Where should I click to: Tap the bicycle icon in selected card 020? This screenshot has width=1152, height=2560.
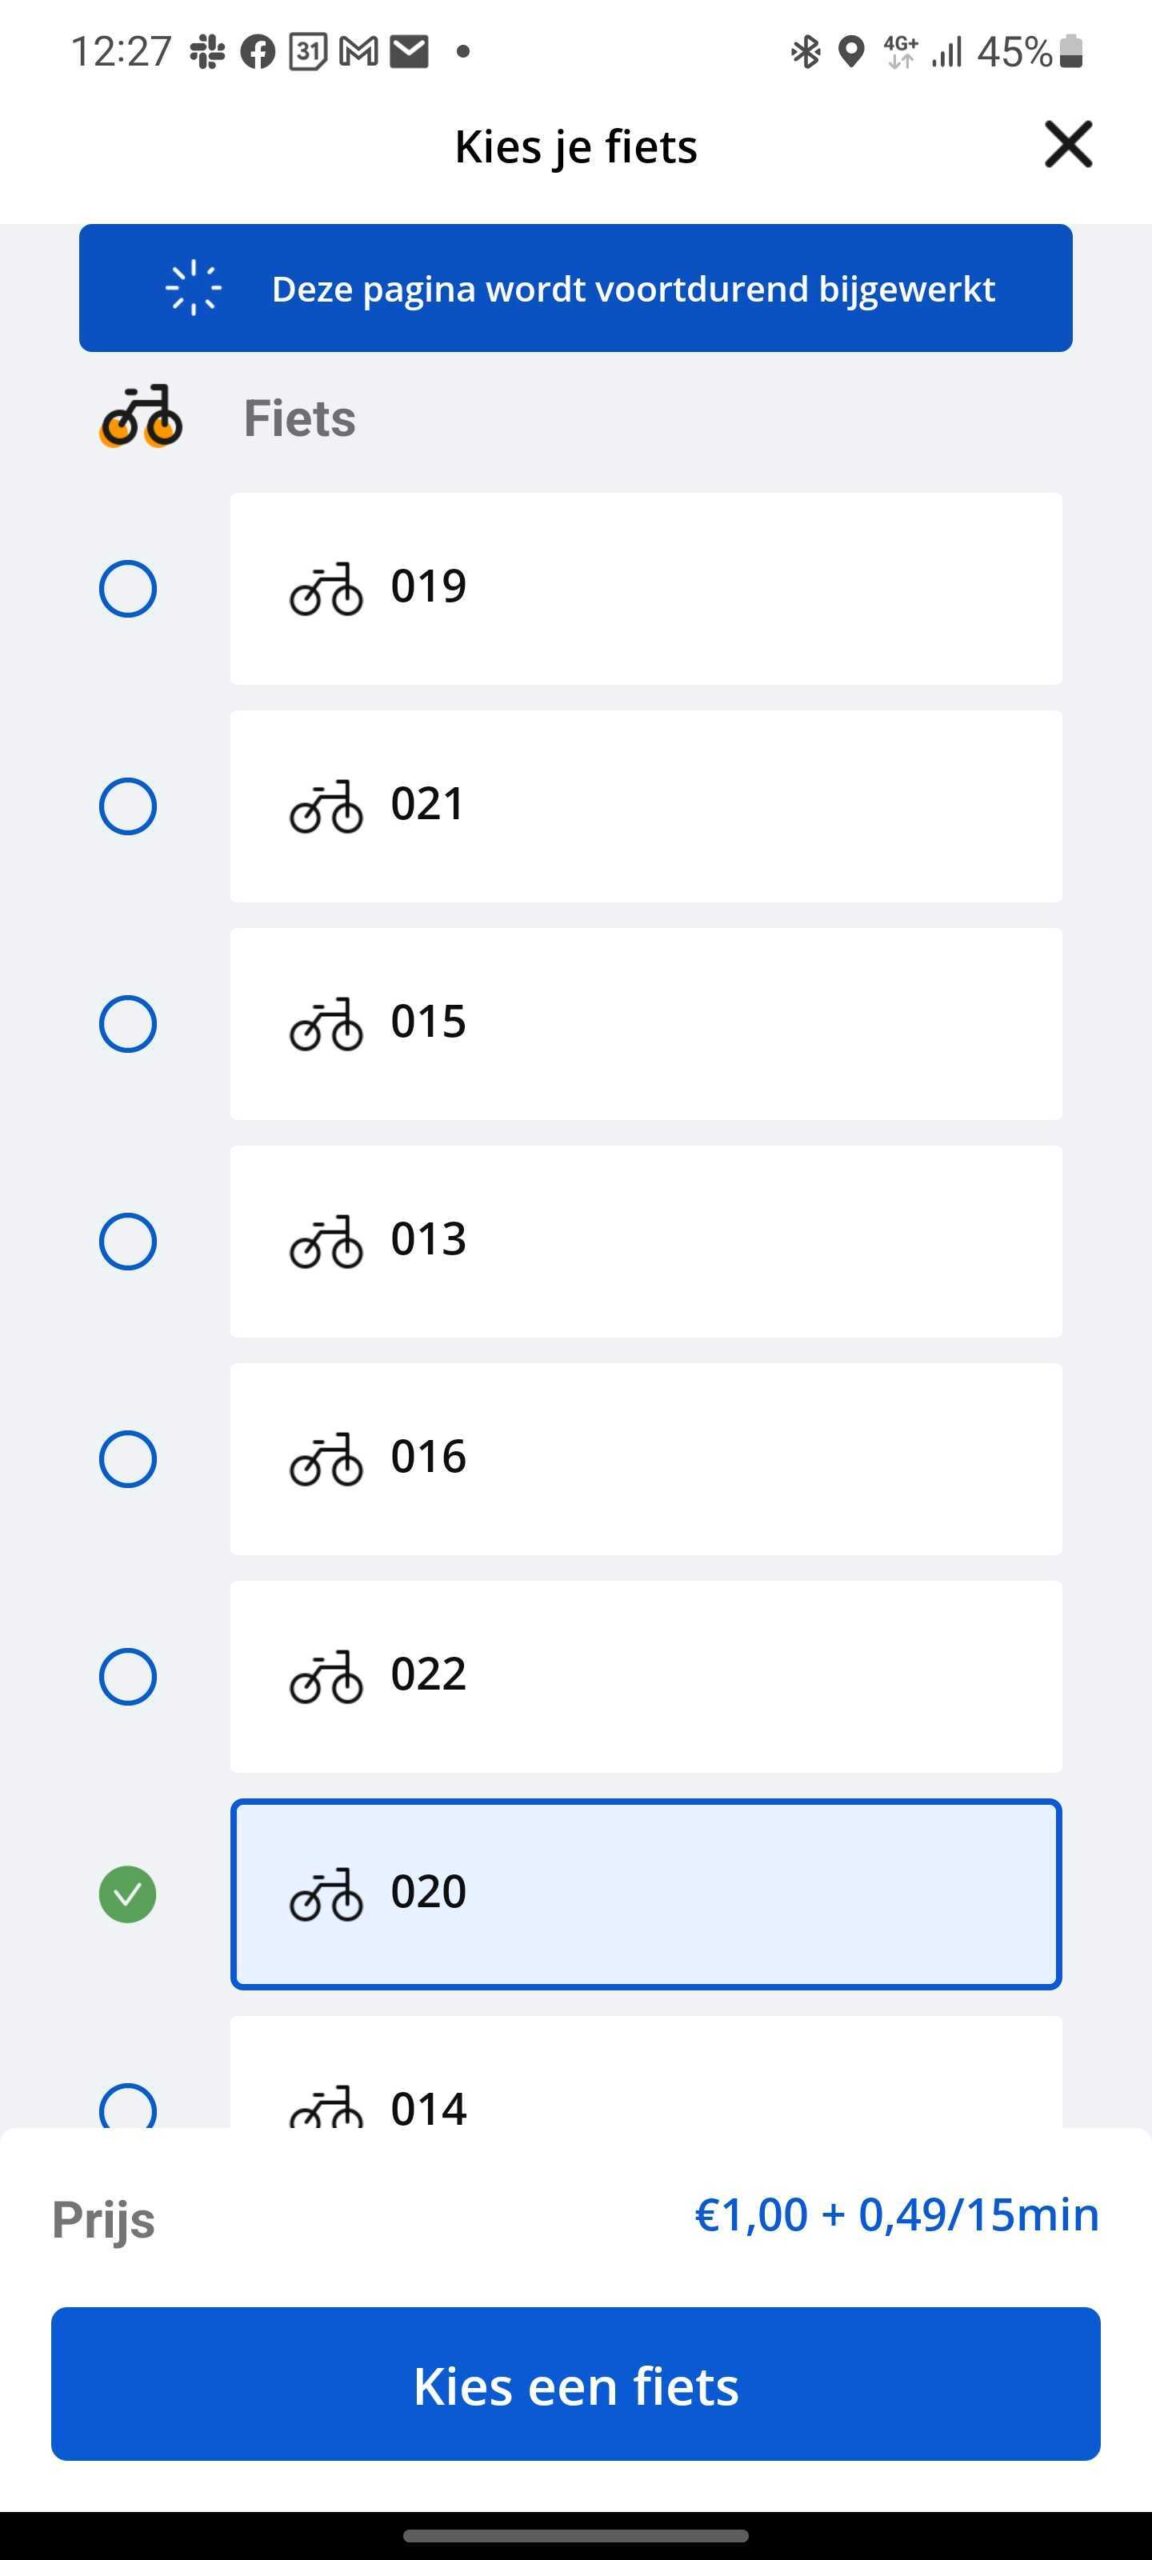[x=326, y=1894]
